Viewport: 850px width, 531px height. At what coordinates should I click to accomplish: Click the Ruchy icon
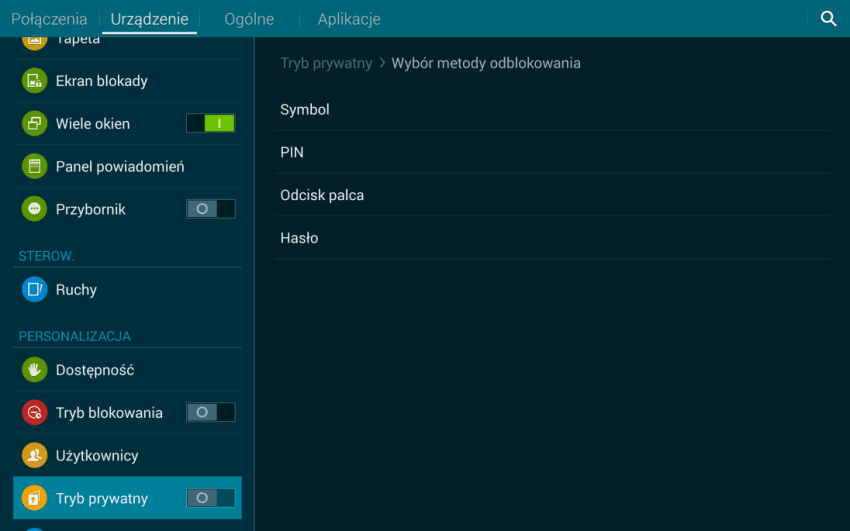(x=35, y=290)
